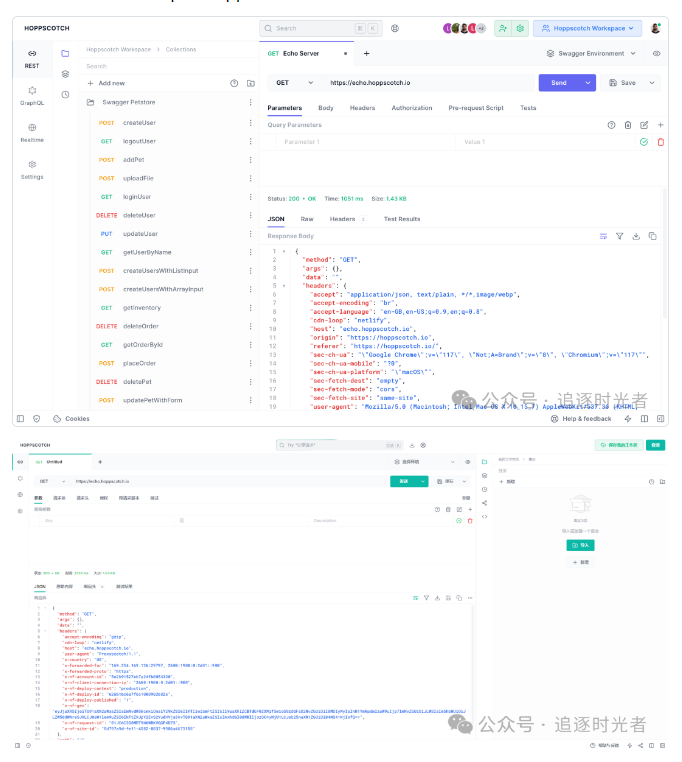
Task: Collapse JSON fold arrow at line 1
Action: point(284,251)
